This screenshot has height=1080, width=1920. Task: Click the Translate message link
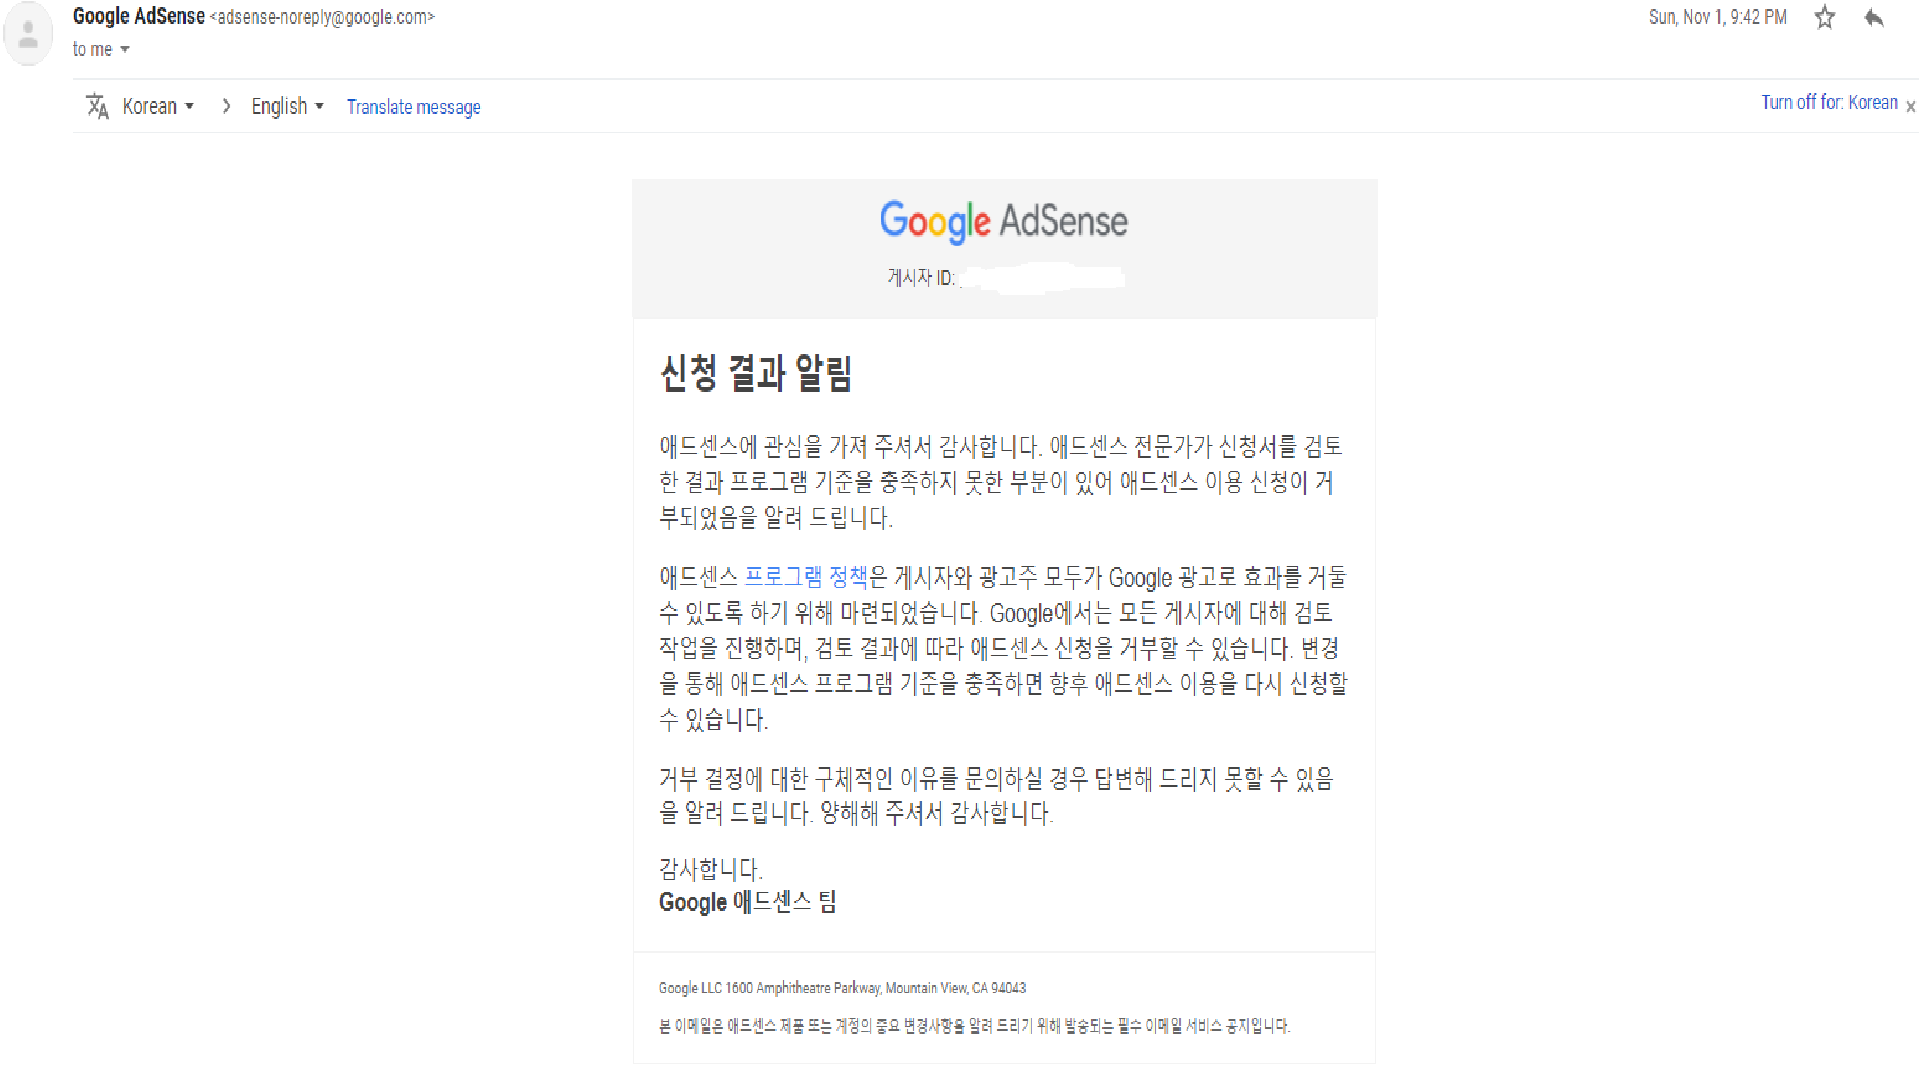point(413,107)
